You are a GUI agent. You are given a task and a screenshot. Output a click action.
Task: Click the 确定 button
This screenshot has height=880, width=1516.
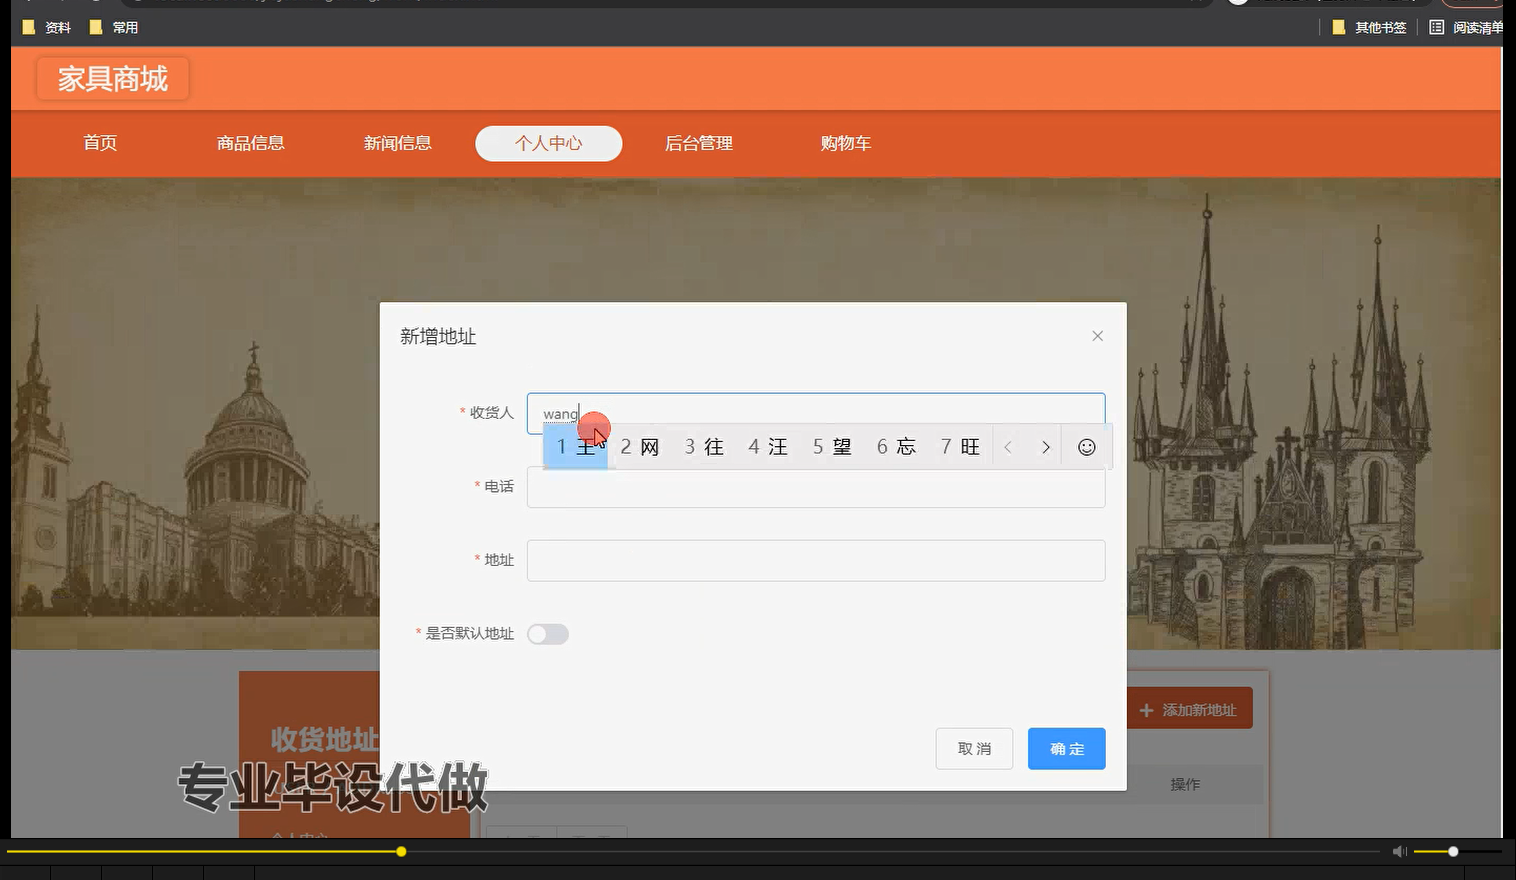(x=1066, y=748)
